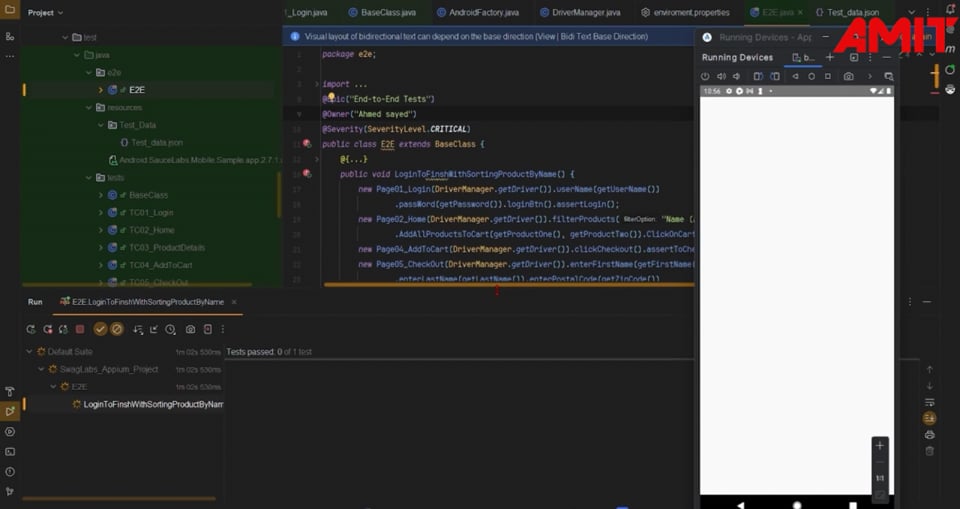Switch to Test_data.json editor tab
The image size is (960, 509).
(x=847, y=12)
